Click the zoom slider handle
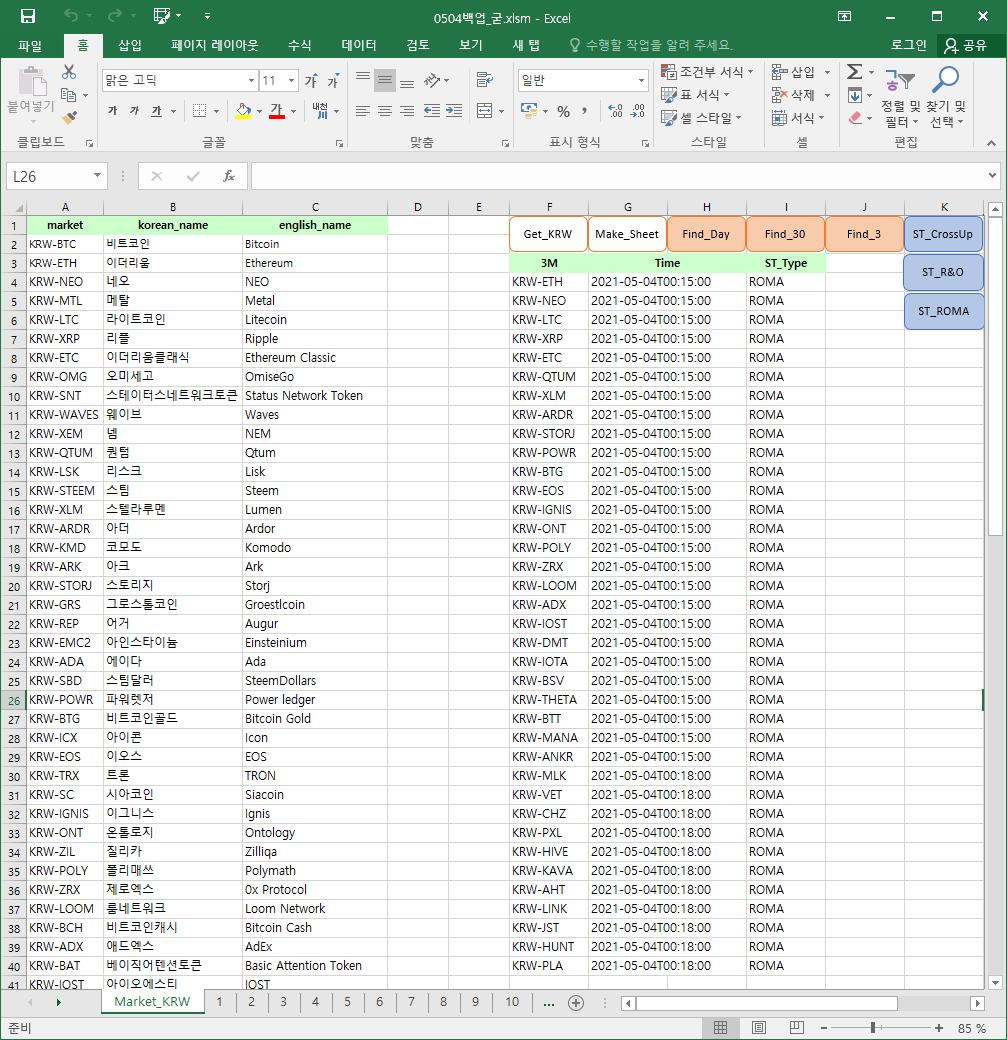This screenshot has height=1040, width=1007. point(873,1028)
